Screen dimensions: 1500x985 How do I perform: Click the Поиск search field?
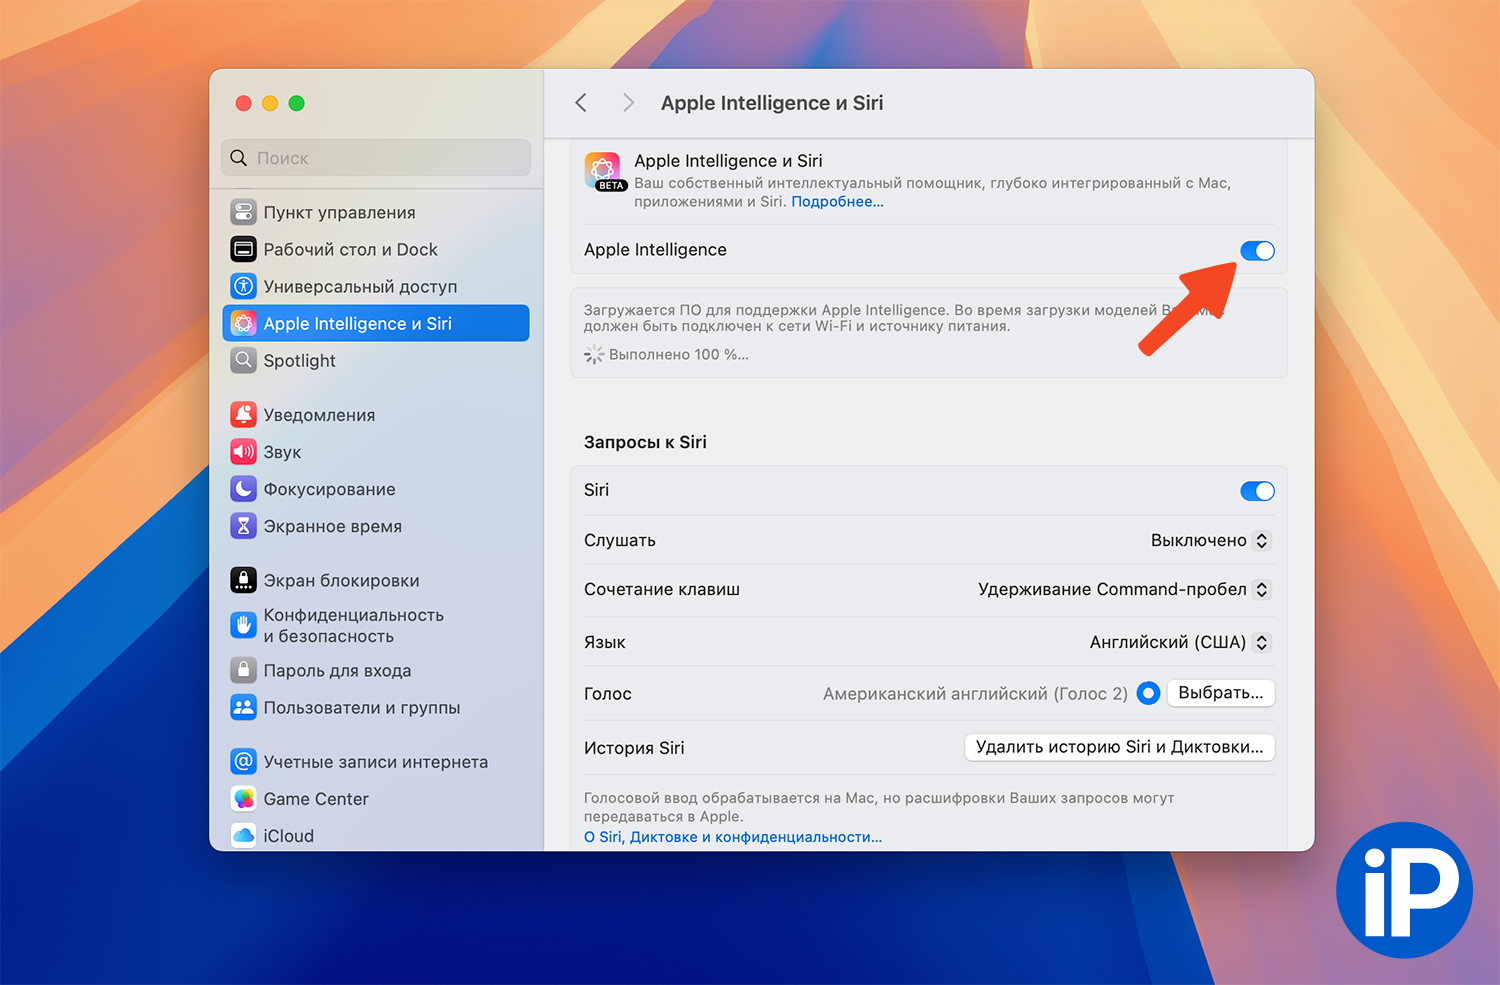click(x=376, y=158)
